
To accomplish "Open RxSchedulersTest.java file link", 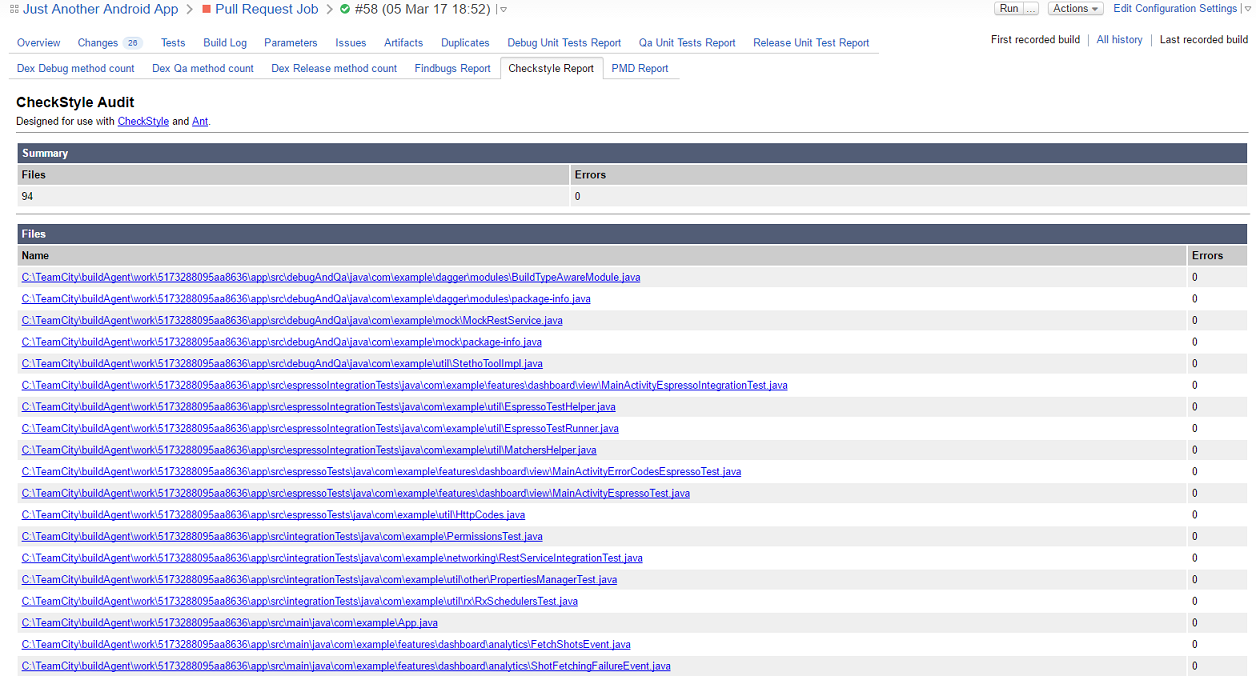I will pyautogui.click(x=300, y=601).
